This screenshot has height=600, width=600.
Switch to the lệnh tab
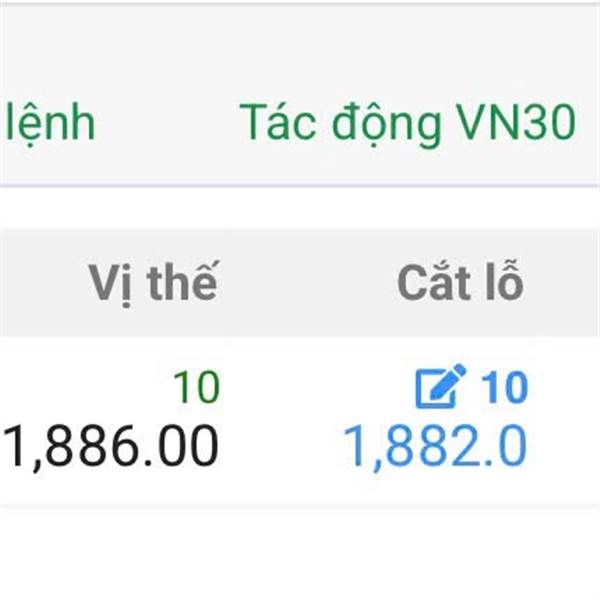49,124
